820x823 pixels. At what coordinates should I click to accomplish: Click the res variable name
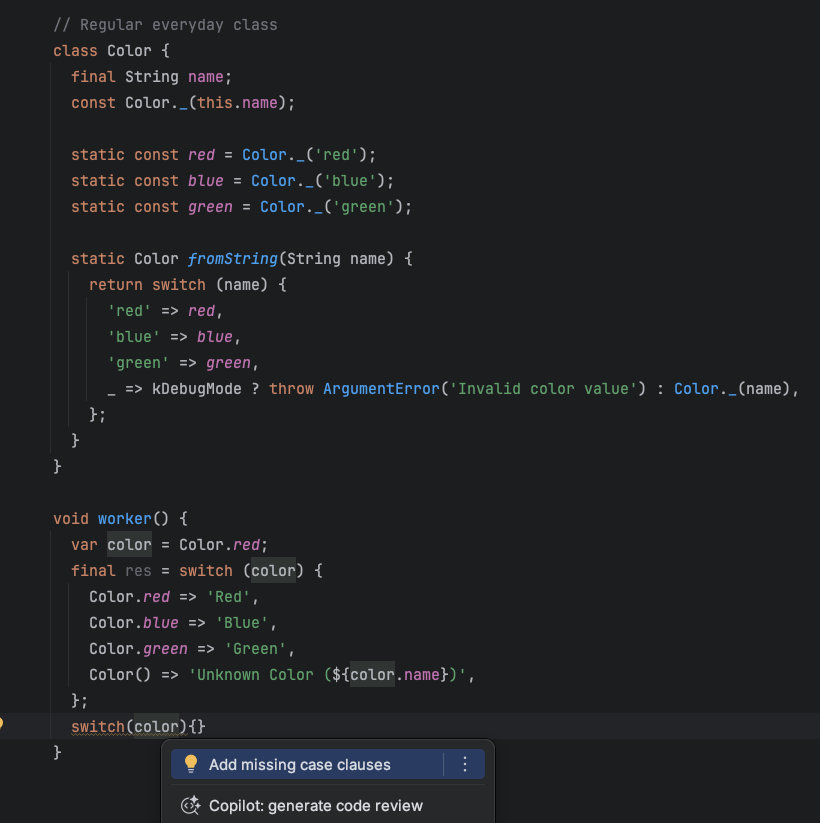point(138,571)
